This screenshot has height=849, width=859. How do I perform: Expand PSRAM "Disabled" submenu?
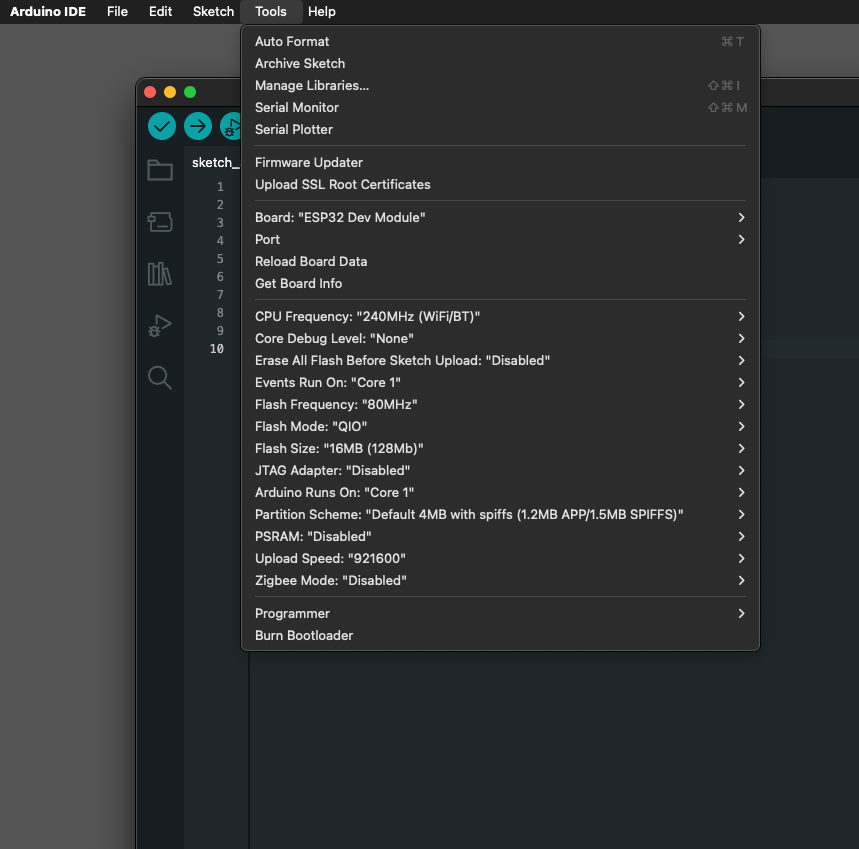click(x=500, y=536)
